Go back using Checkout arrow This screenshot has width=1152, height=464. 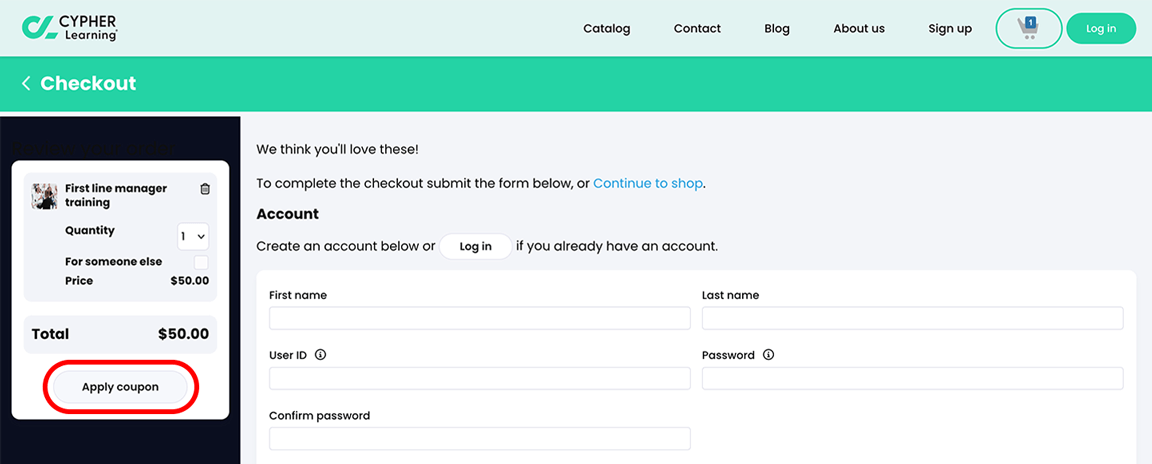tap(26, 84)
